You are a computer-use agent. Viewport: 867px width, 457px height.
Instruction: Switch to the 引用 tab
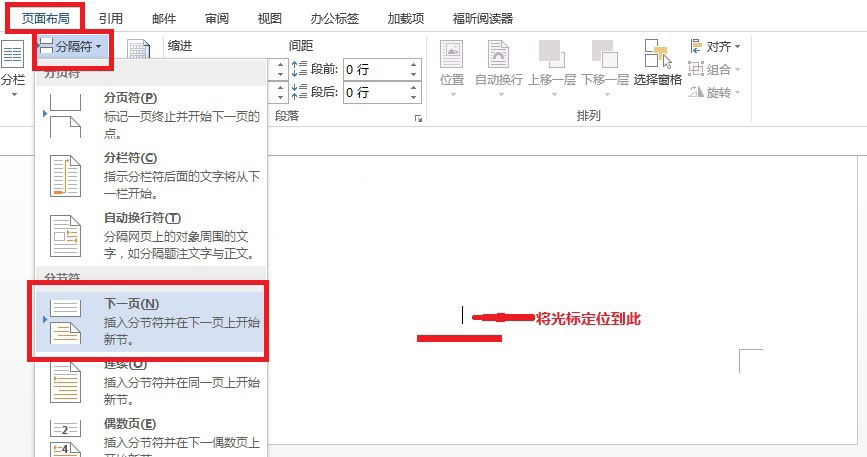[111, 18]
